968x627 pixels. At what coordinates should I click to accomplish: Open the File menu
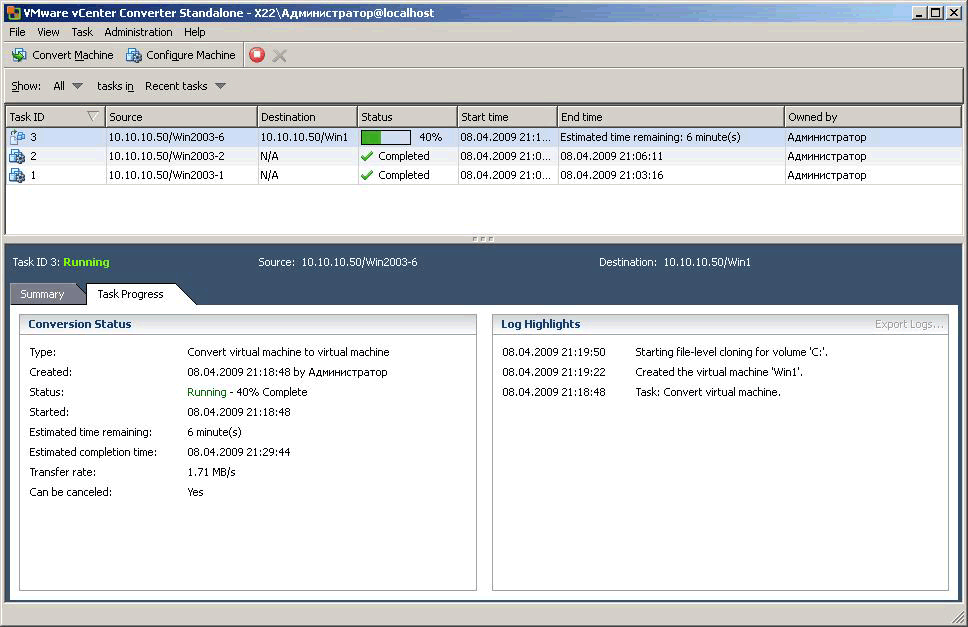[x=17, y=32]
